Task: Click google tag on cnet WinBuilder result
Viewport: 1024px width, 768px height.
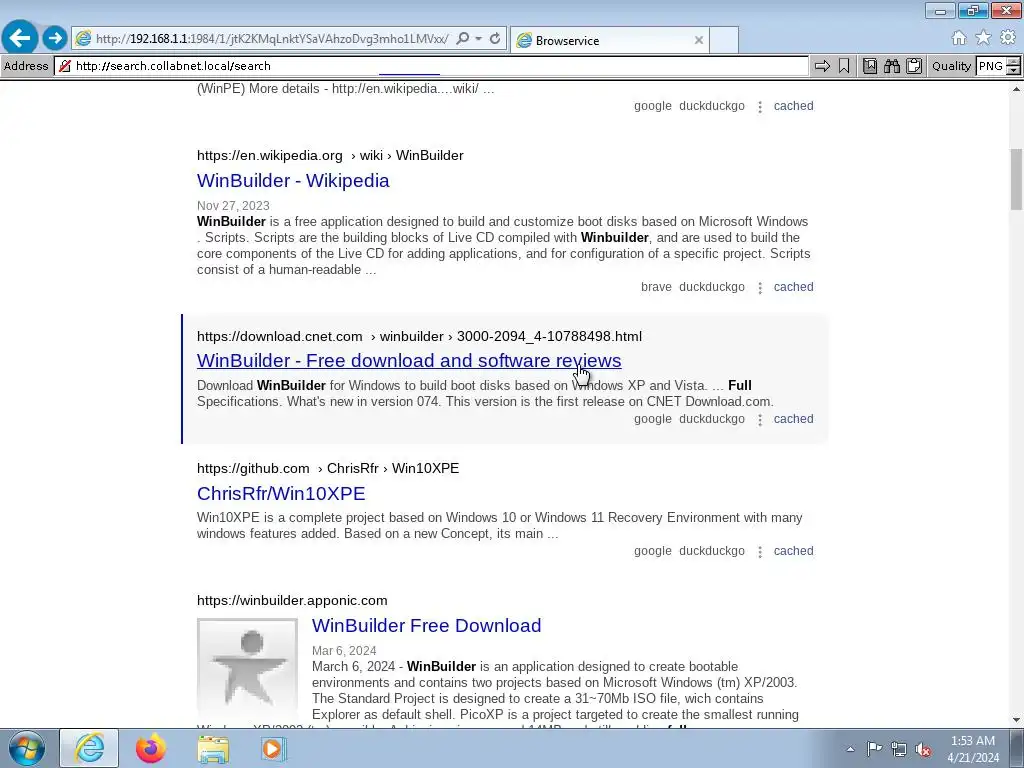Action: pos(652,419)
